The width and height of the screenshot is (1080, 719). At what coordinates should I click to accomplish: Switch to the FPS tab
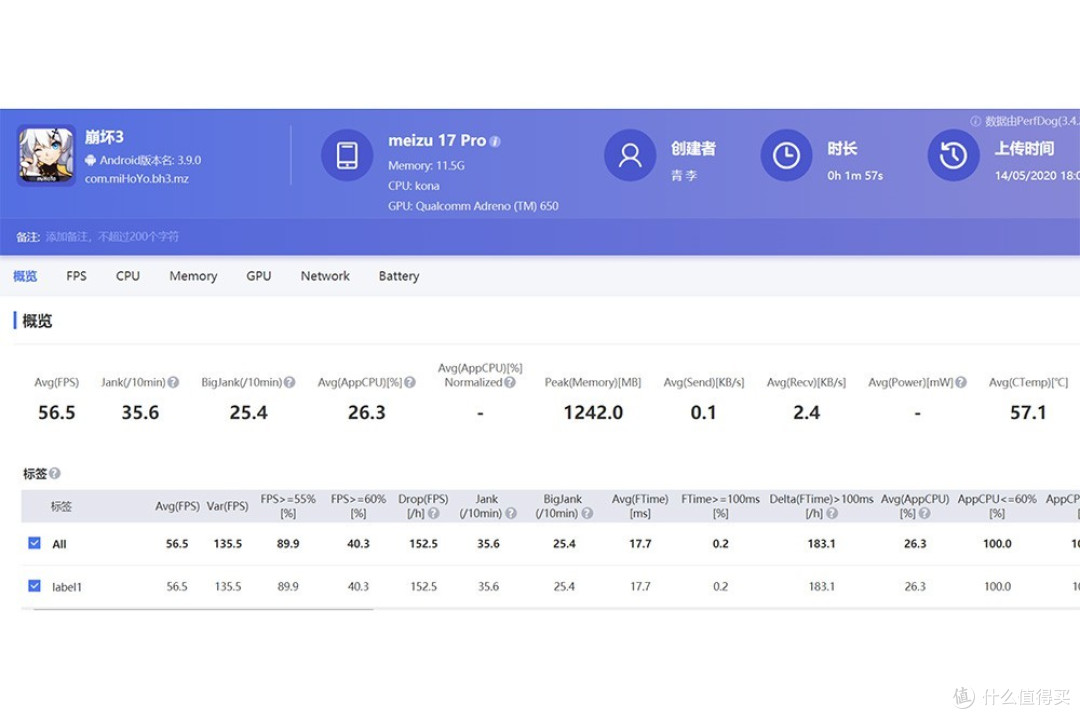pos(76,276)
